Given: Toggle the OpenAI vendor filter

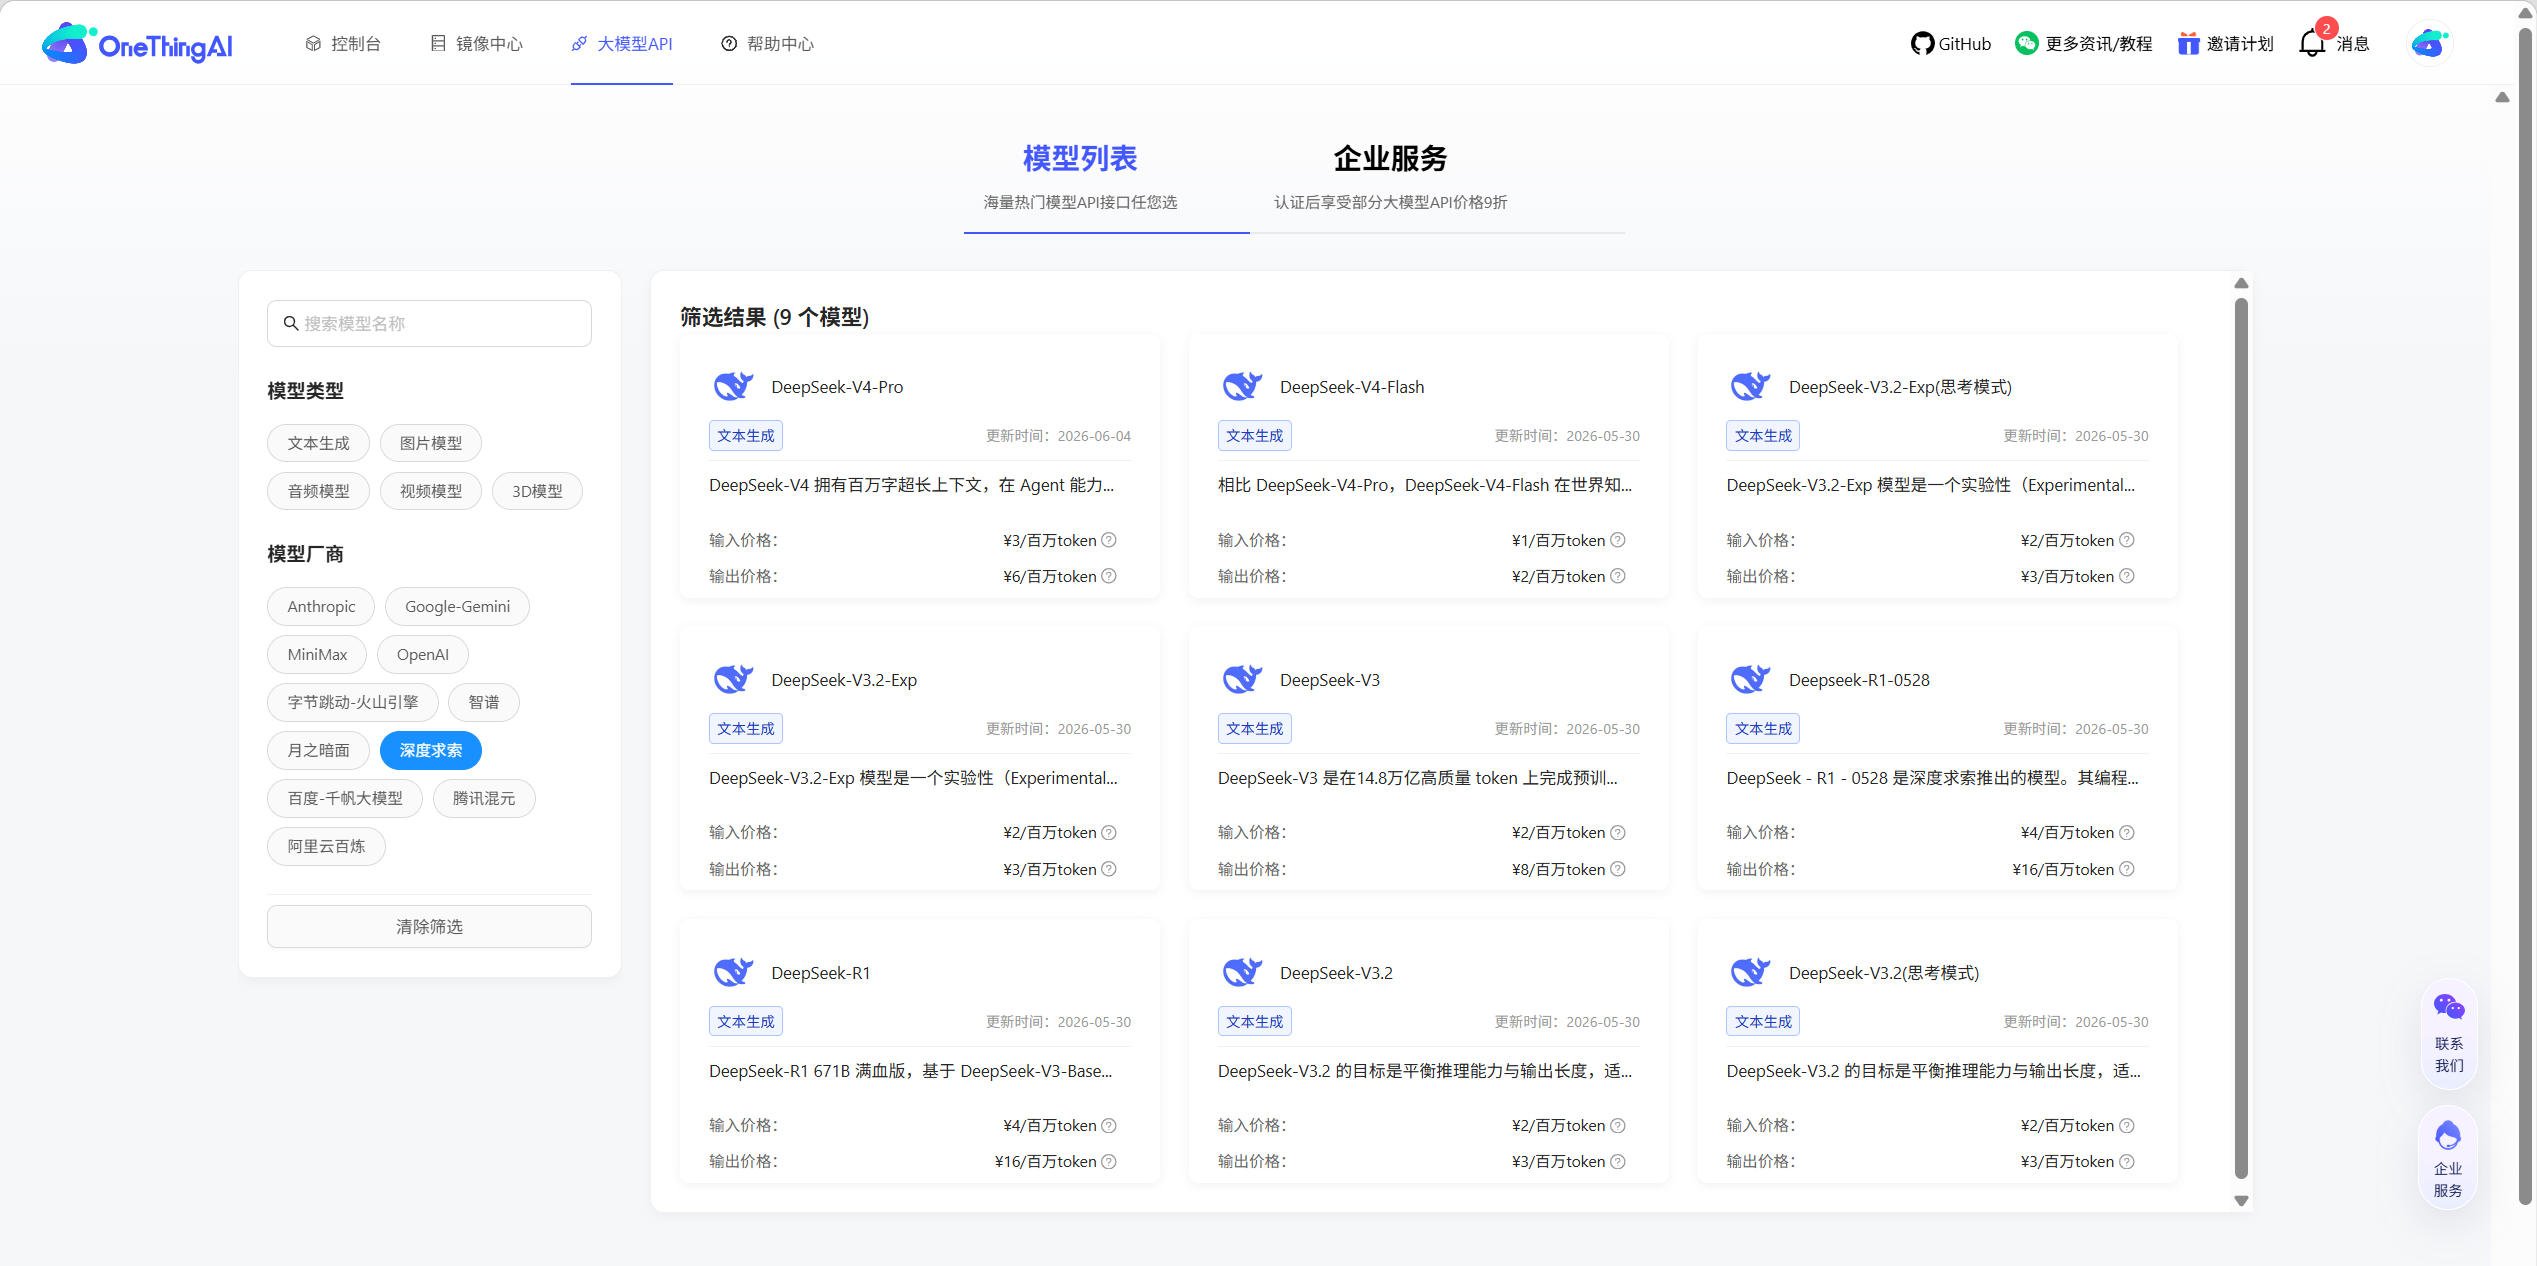Looking at the screenshot, I should coord(423,654).
